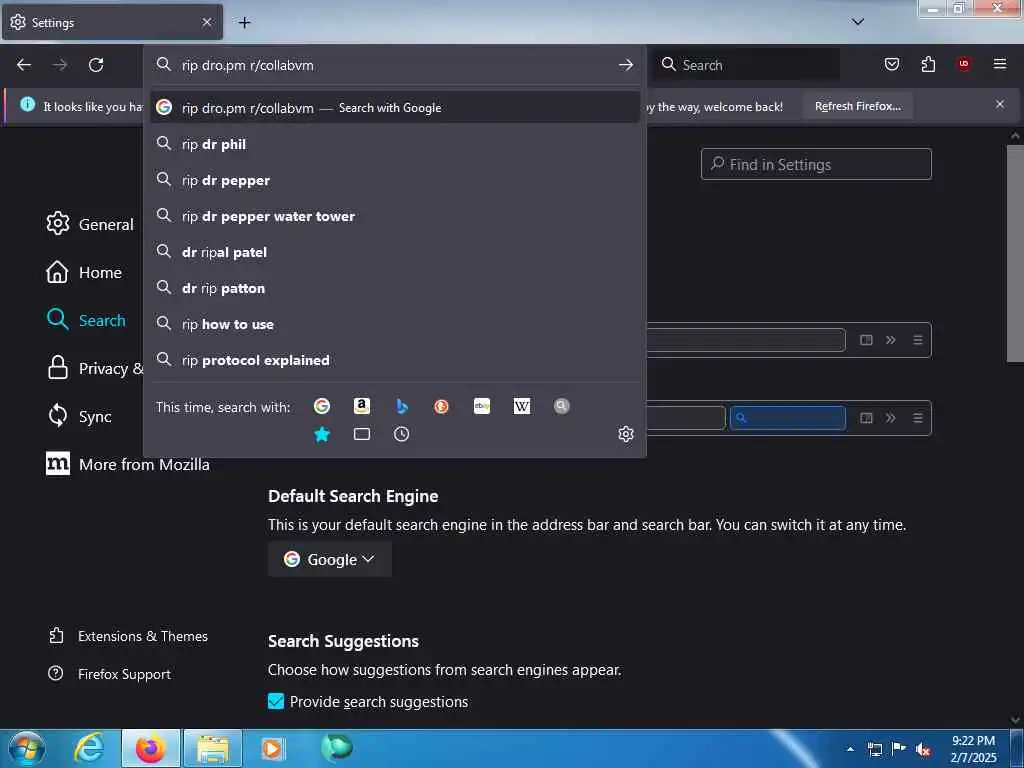Open search settings gear in dropdown
Viewport: 1024px width, 768px height.
tap(626, 434)
